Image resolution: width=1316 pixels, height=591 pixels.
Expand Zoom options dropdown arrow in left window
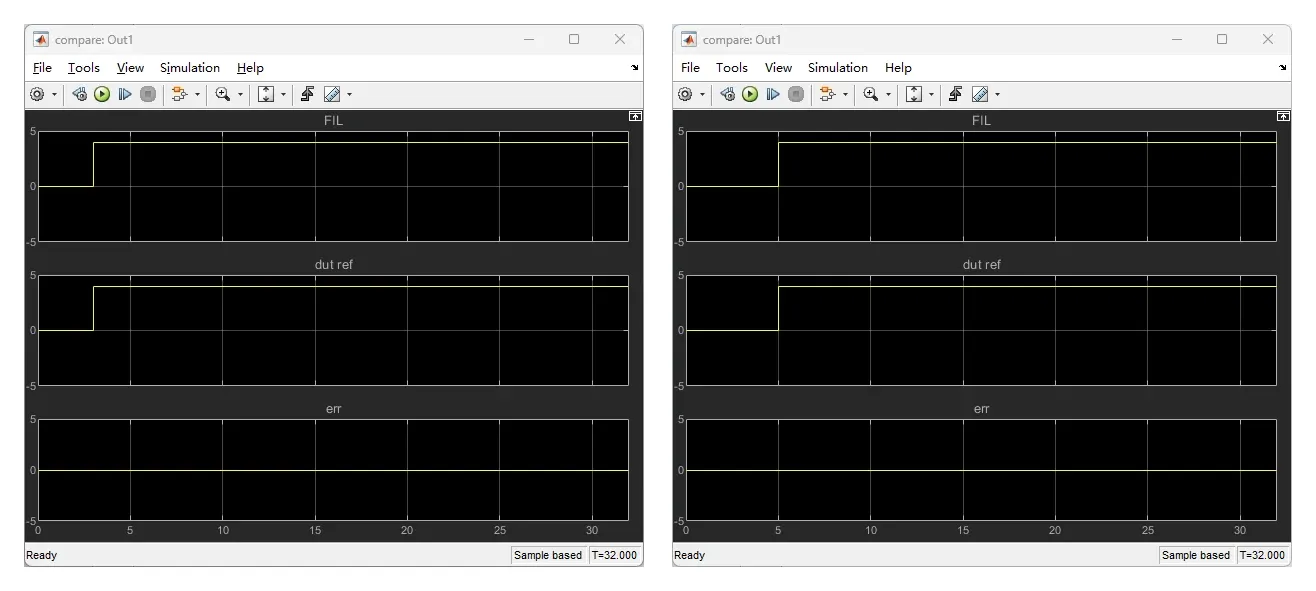[240, 95]
